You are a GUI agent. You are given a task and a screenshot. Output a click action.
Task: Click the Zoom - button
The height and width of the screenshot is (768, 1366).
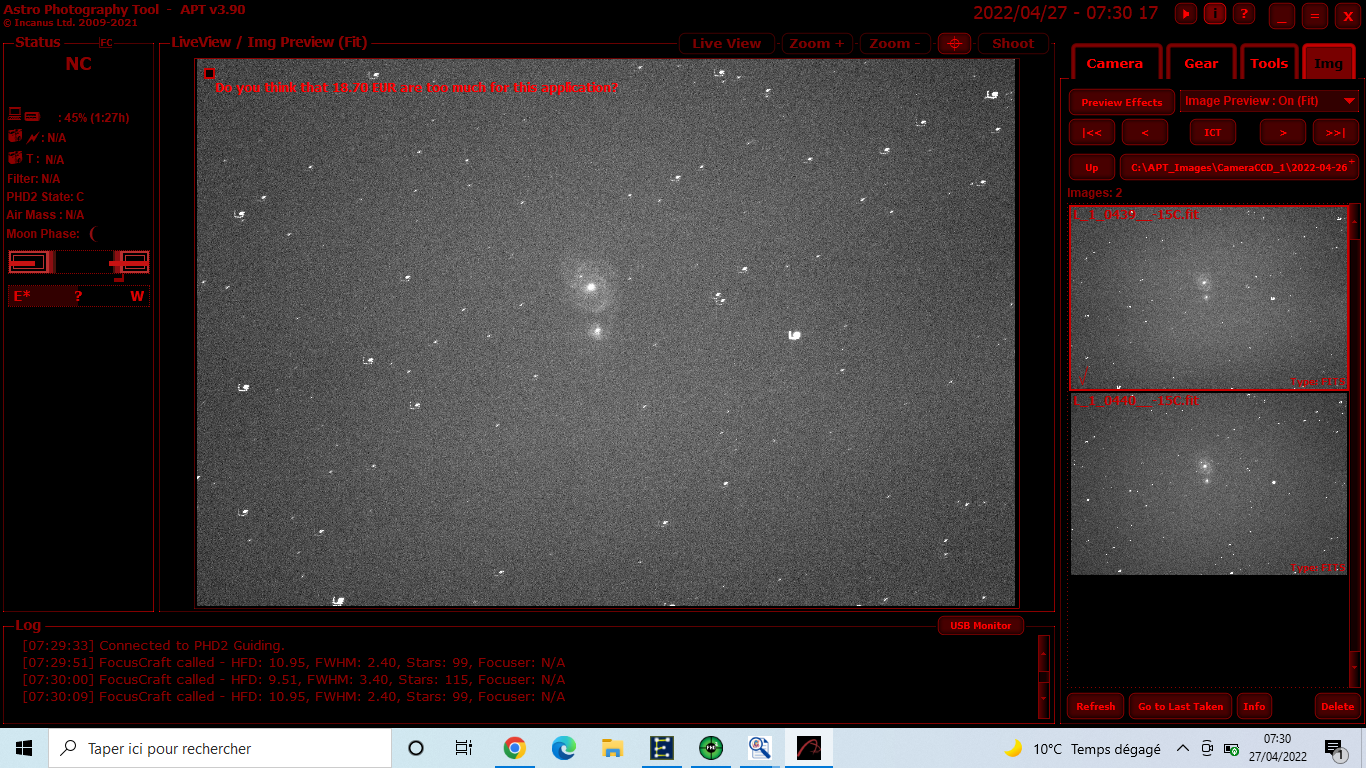[x=895, y=44]
